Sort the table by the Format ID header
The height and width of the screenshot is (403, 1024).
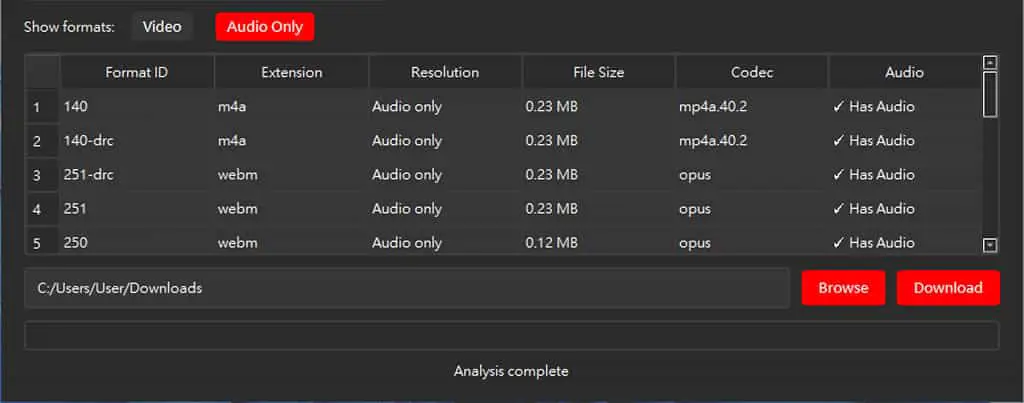point(137,73)
